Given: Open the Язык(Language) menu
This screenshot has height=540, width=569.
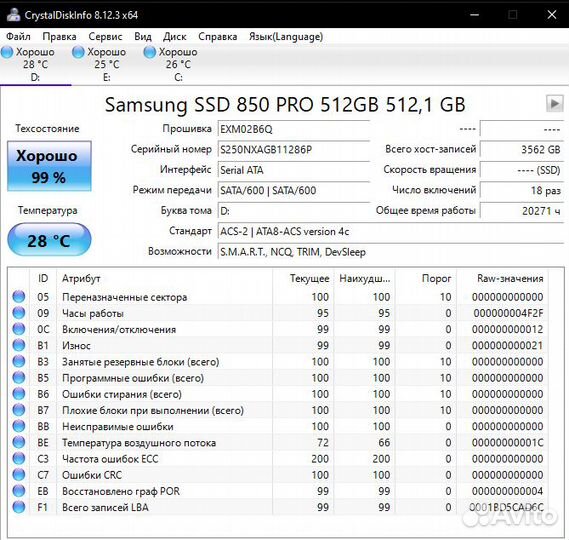Looking at the screenshot, I should coord(286,37).
